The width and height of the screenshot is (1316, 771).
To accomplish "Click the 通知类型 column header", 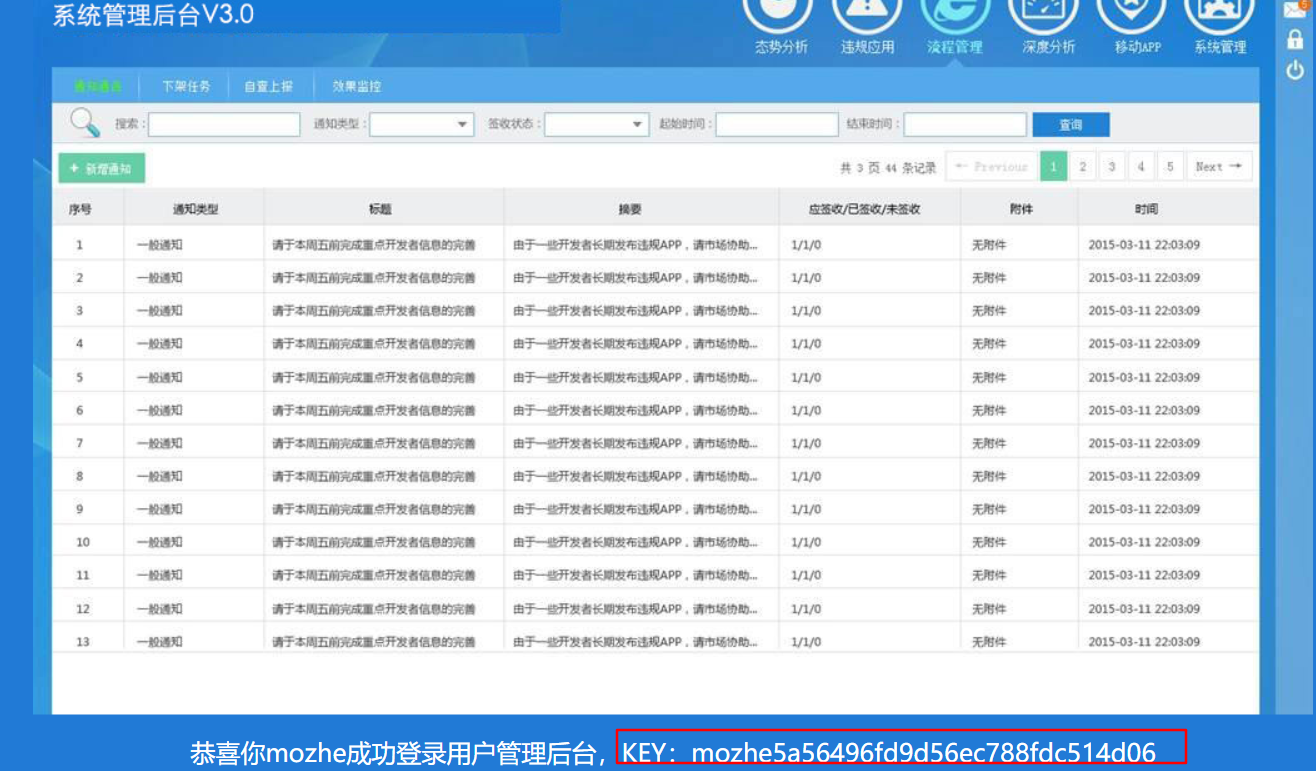I will click(195, 210).
